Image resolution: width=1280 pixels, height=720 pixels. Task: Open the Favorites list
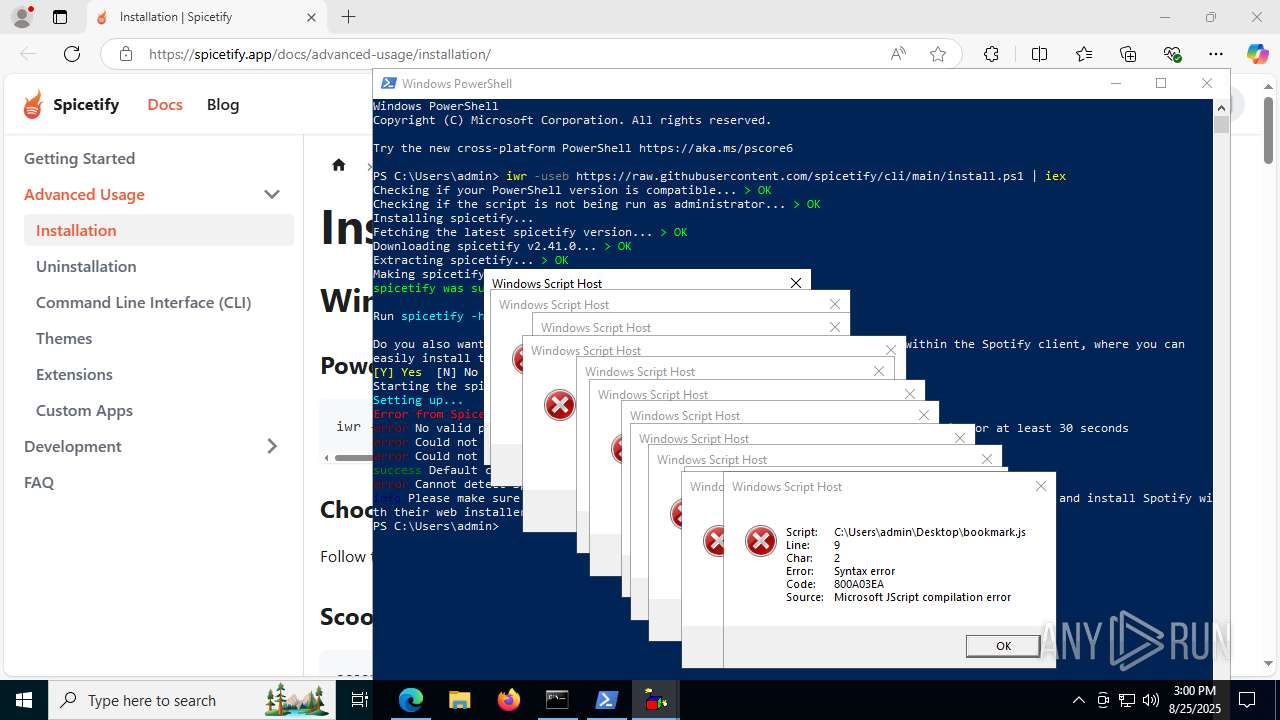[1084, 54]
